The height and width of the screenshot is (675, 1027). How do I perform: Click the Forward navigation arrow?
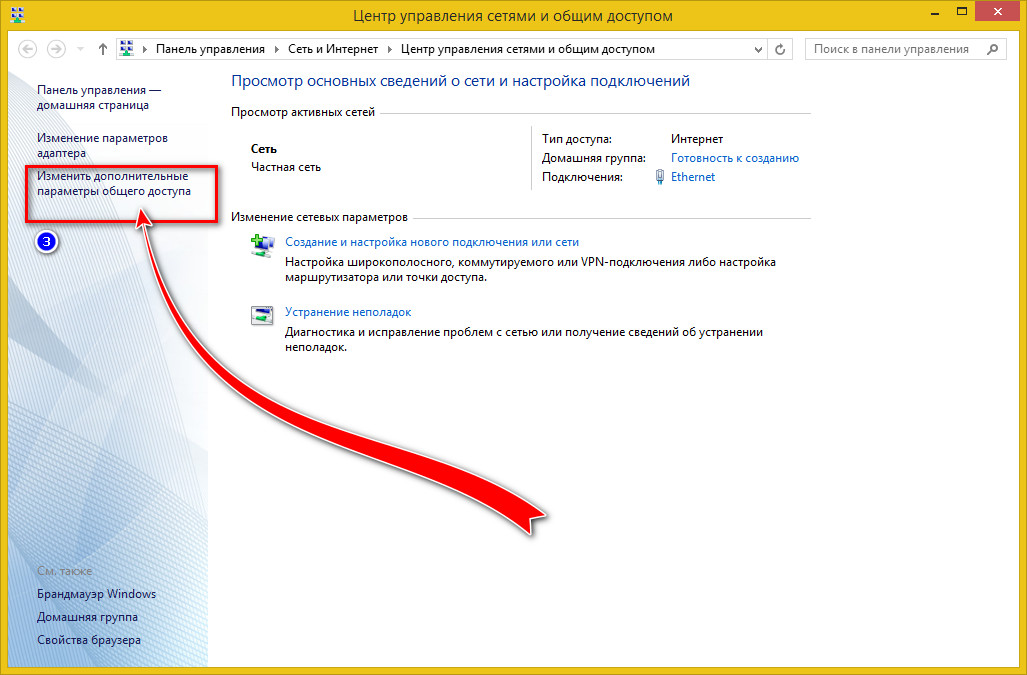click(56, 49)
